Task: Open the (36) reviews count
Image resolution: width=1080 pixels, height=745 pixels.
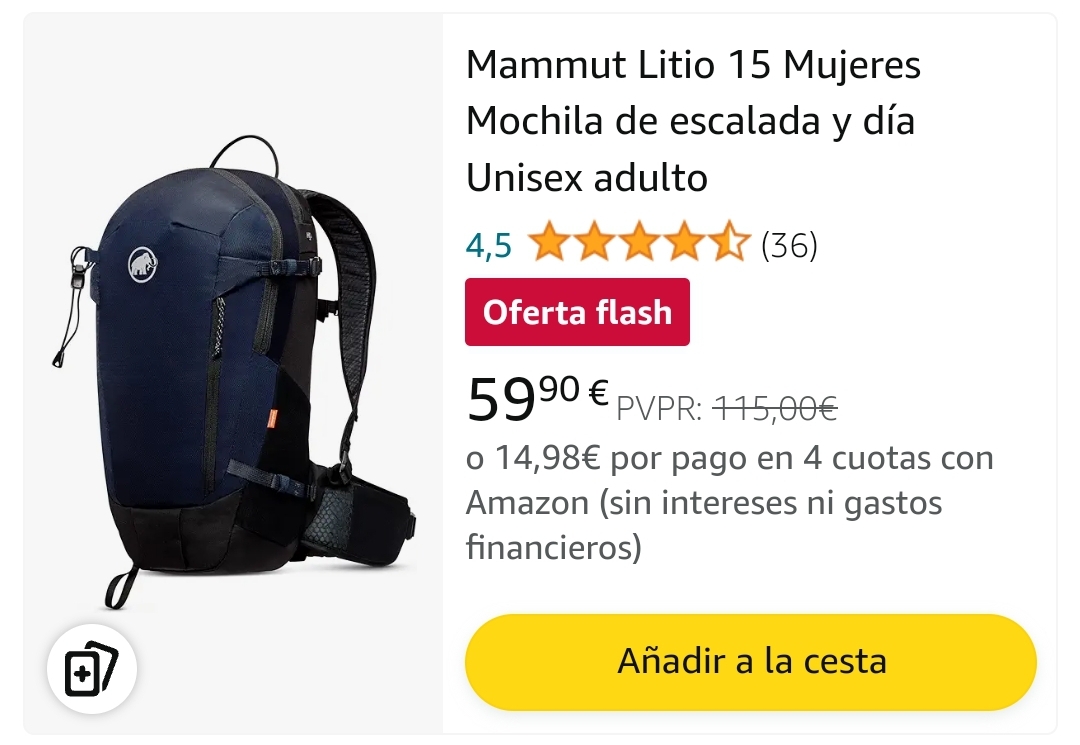Action: [x=789, y=245]
